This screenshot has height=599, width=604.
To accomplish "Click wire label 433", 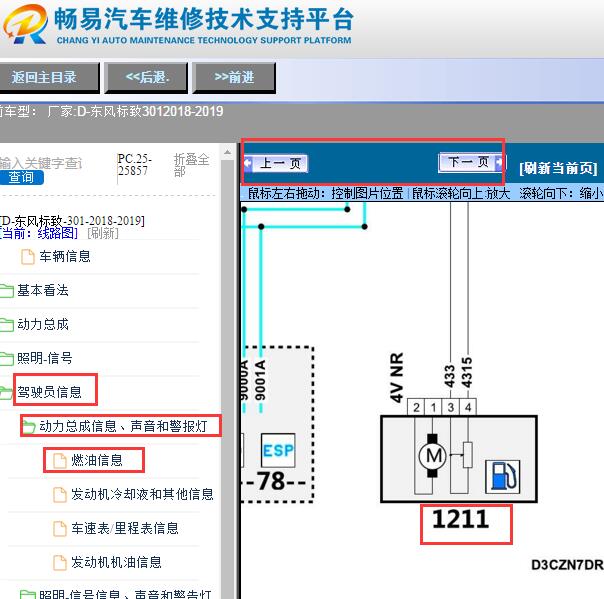I will point(450,376).
